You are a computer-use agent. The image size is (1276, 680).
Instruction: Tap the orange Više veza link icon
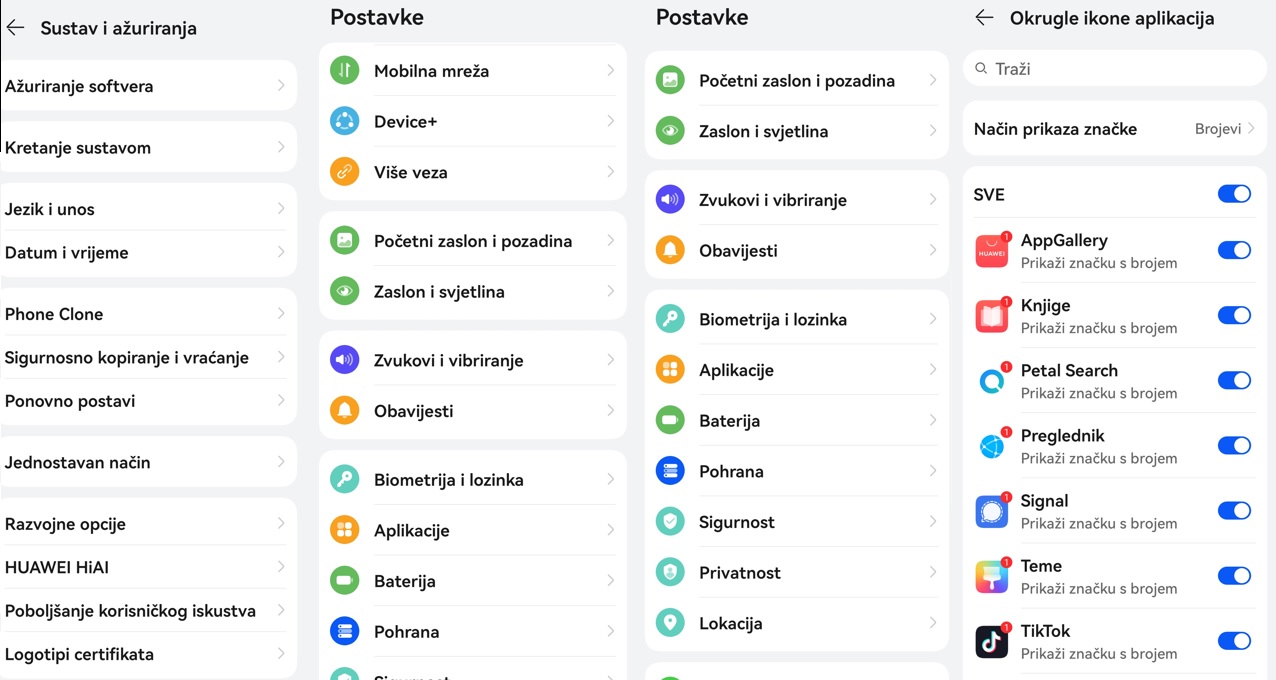tap(344, 172)
